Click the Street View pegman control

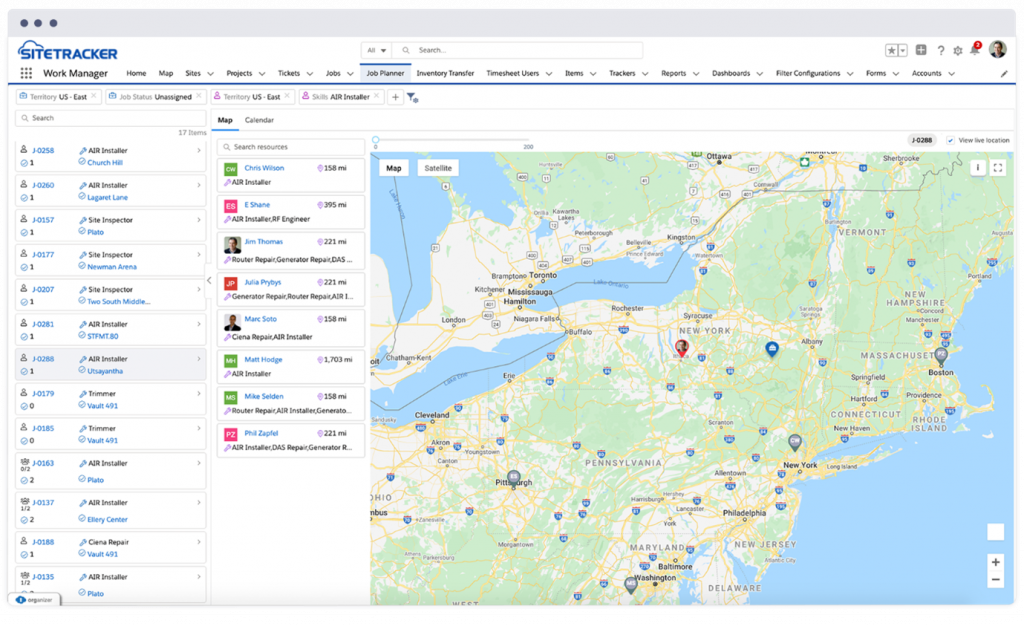pyautogui.click(x=995, y=532)
